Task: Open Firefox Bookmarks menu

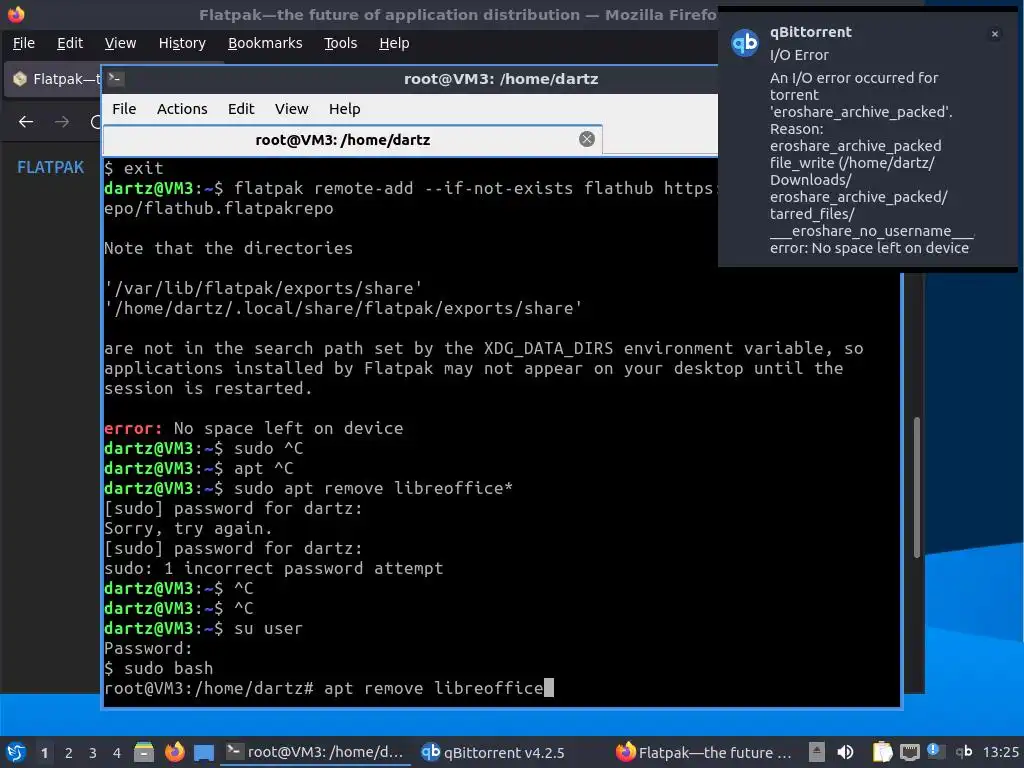Action: [265, 43]
